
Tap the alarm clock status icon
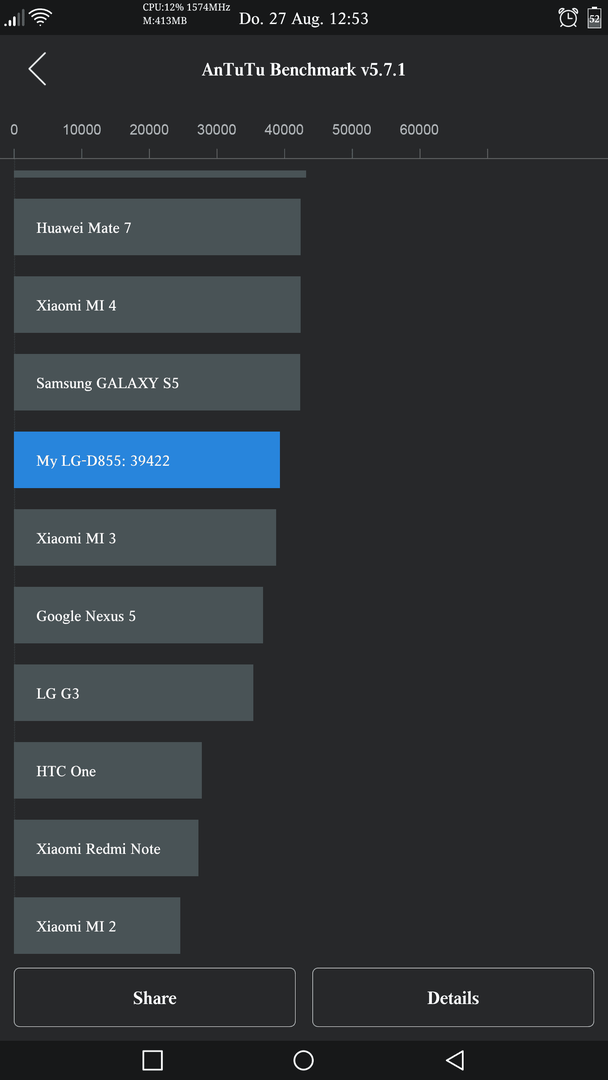(568, 18)
